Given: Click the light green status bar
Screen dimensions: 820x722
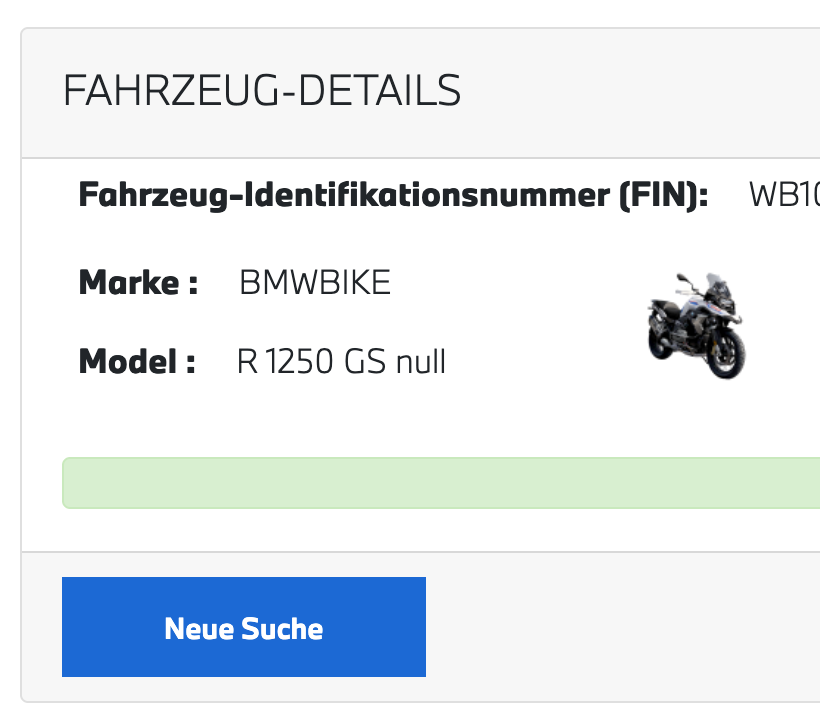Looking at the screenshot, I should click(x=440, y=483).
